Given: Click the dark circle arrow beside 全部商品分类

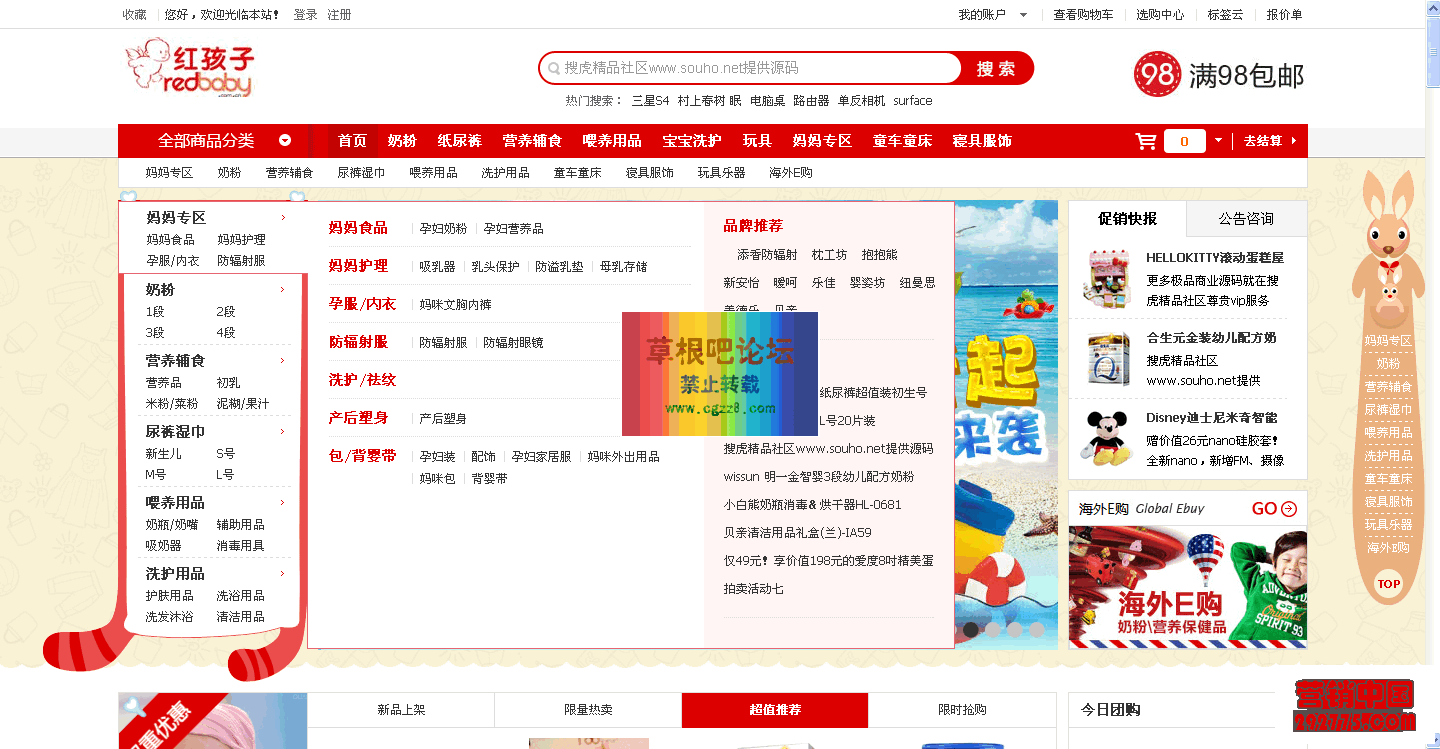Looking at the screenshot, I should [284, 141].
